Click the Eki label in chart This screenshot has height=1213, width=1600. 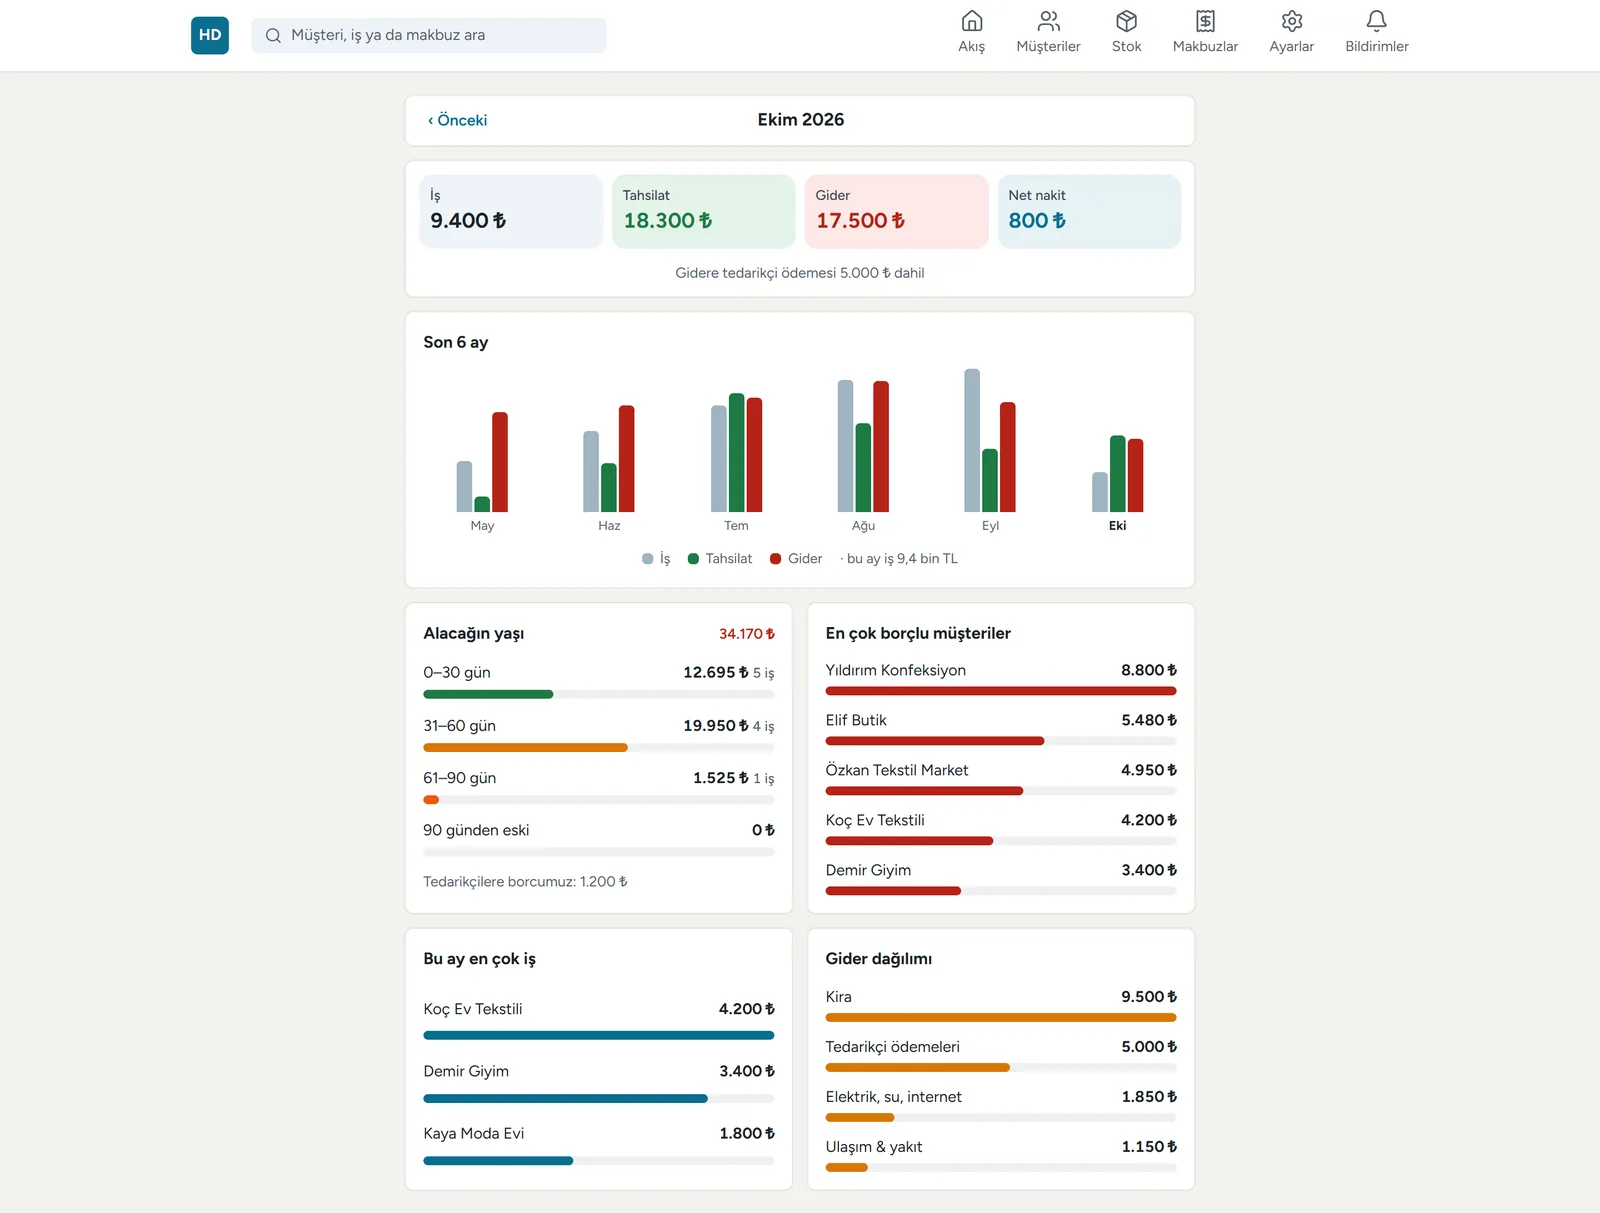pyautogui.click(x=1117, y=526)
